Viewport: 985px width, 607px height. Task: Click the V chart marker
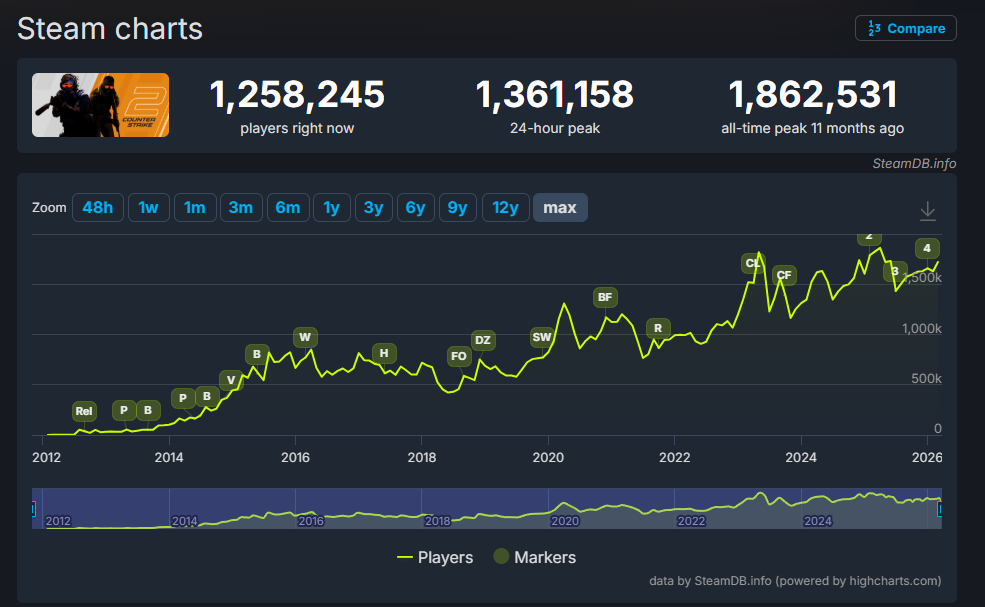231,380
